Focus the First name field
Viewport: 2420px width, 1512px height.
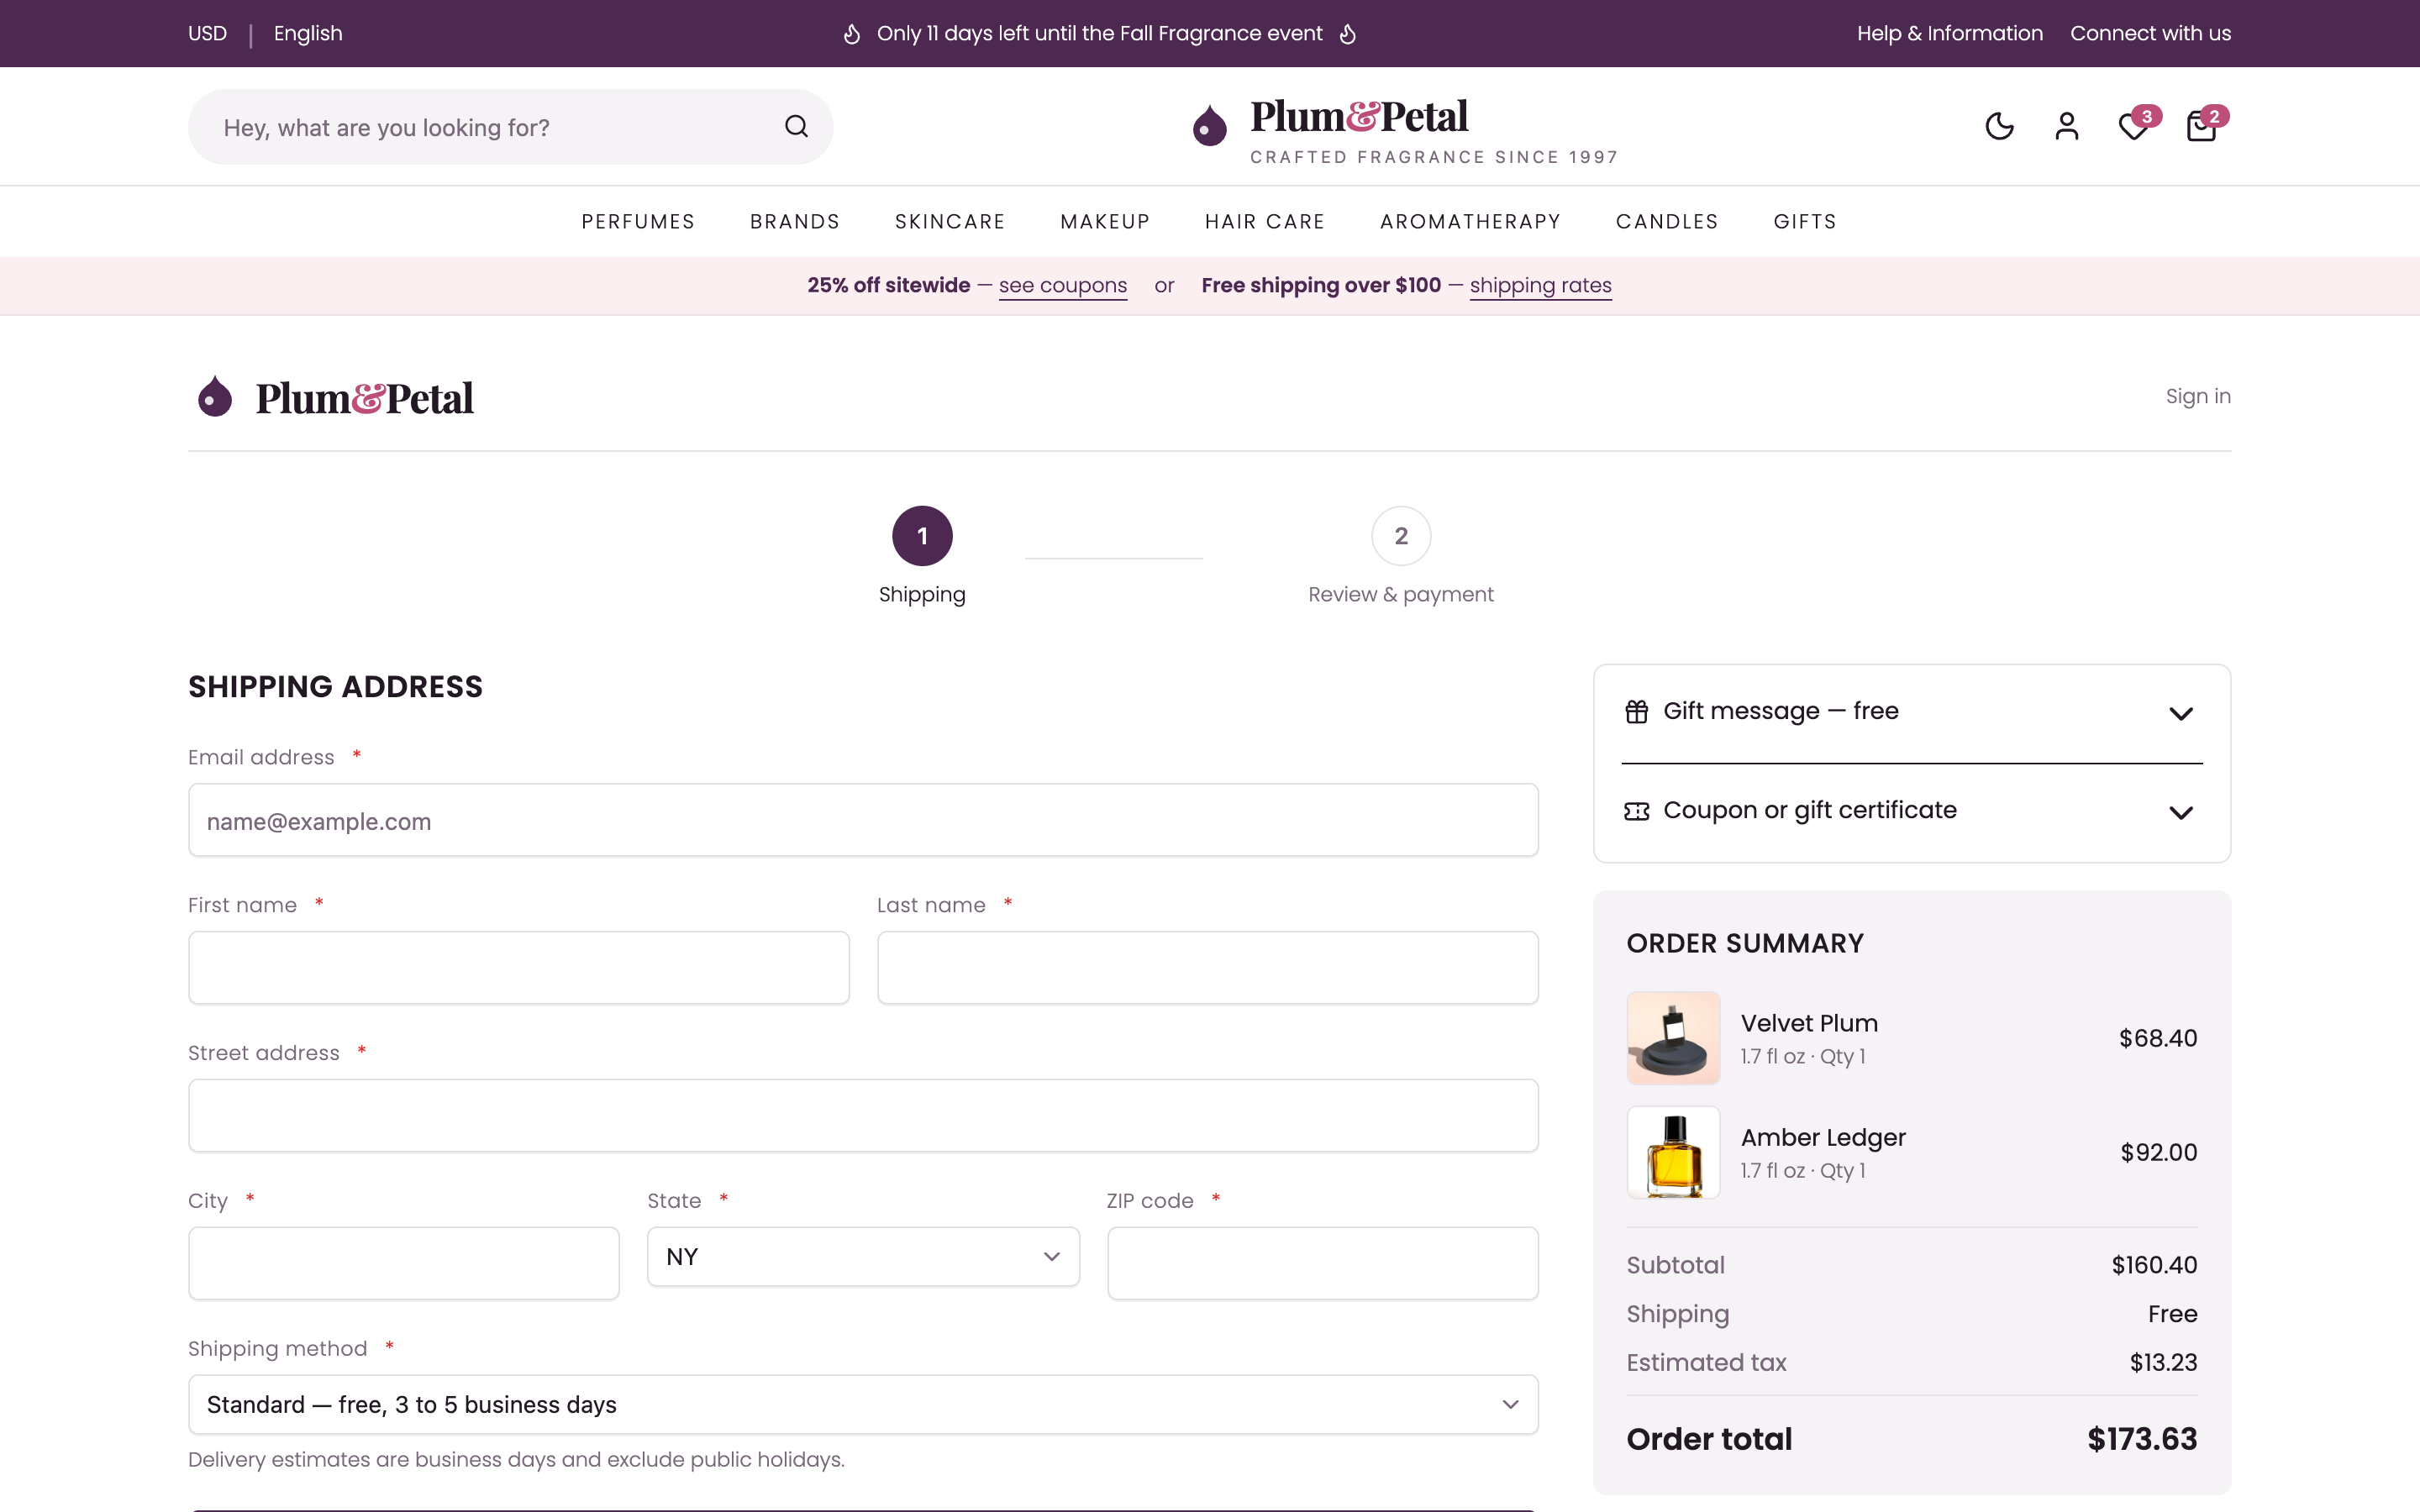click(519, 968)
